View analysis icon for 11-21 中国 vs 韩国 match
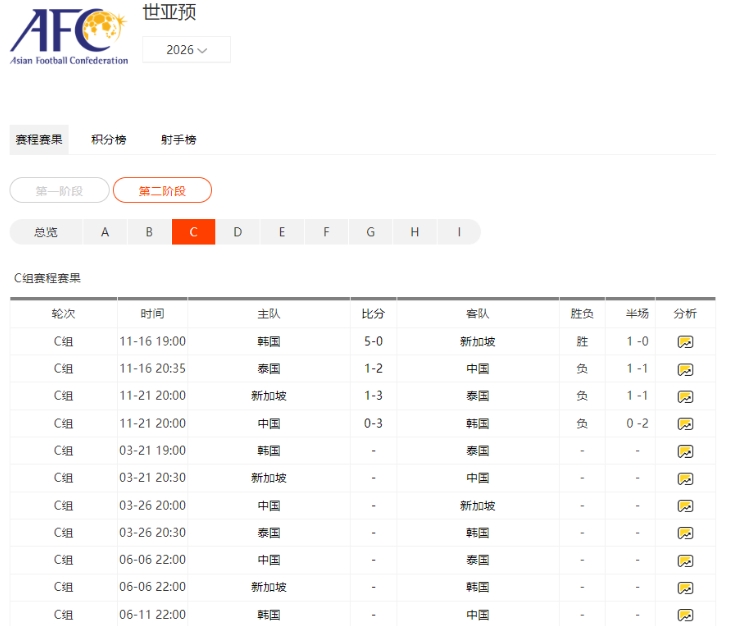Image resolution: width=735 pixels, height=626 pixels. click(685, 424)
